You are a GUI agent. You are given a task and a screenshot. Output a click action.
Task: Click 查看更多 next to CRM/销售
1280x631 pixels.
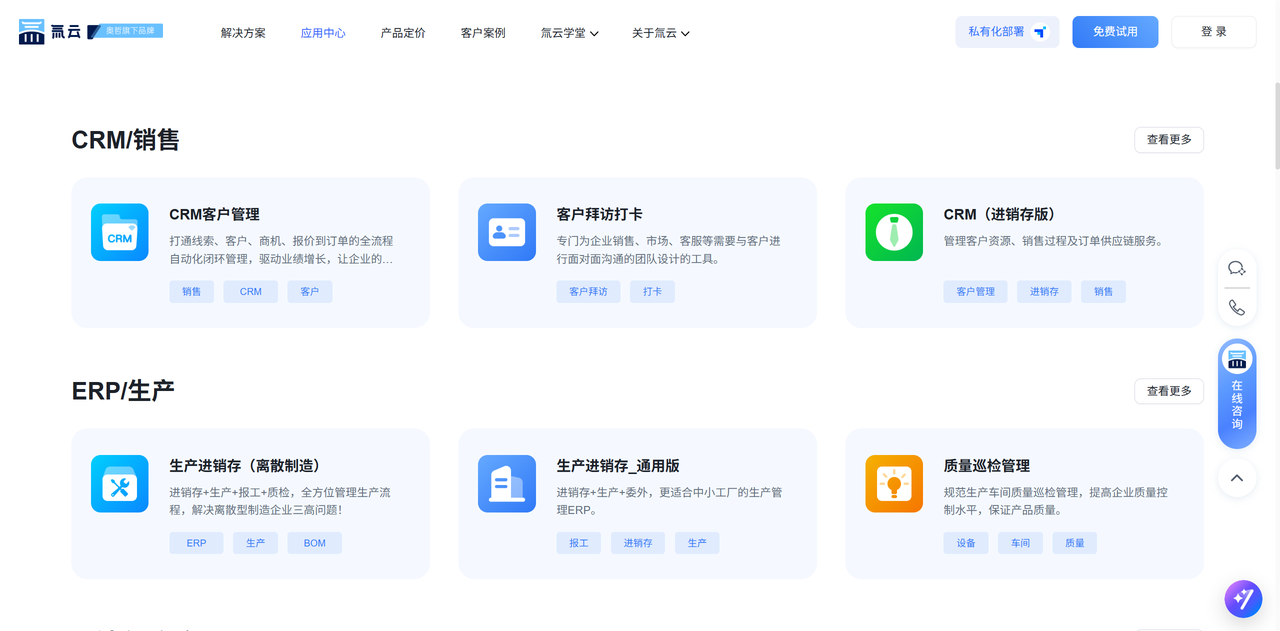tap(1168, 140)
